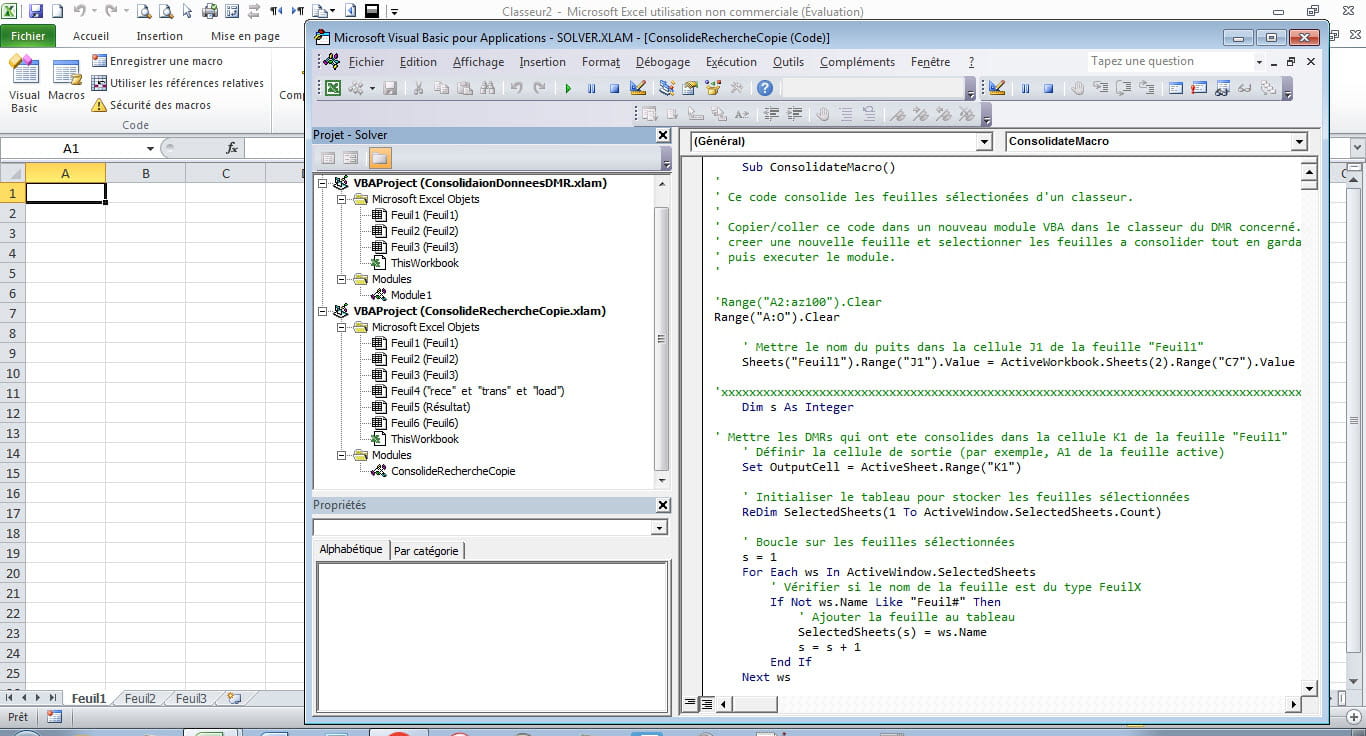Close the Projet - Solver pane
The width and height of the screenshot is (1366, 736).
(662, 135)
